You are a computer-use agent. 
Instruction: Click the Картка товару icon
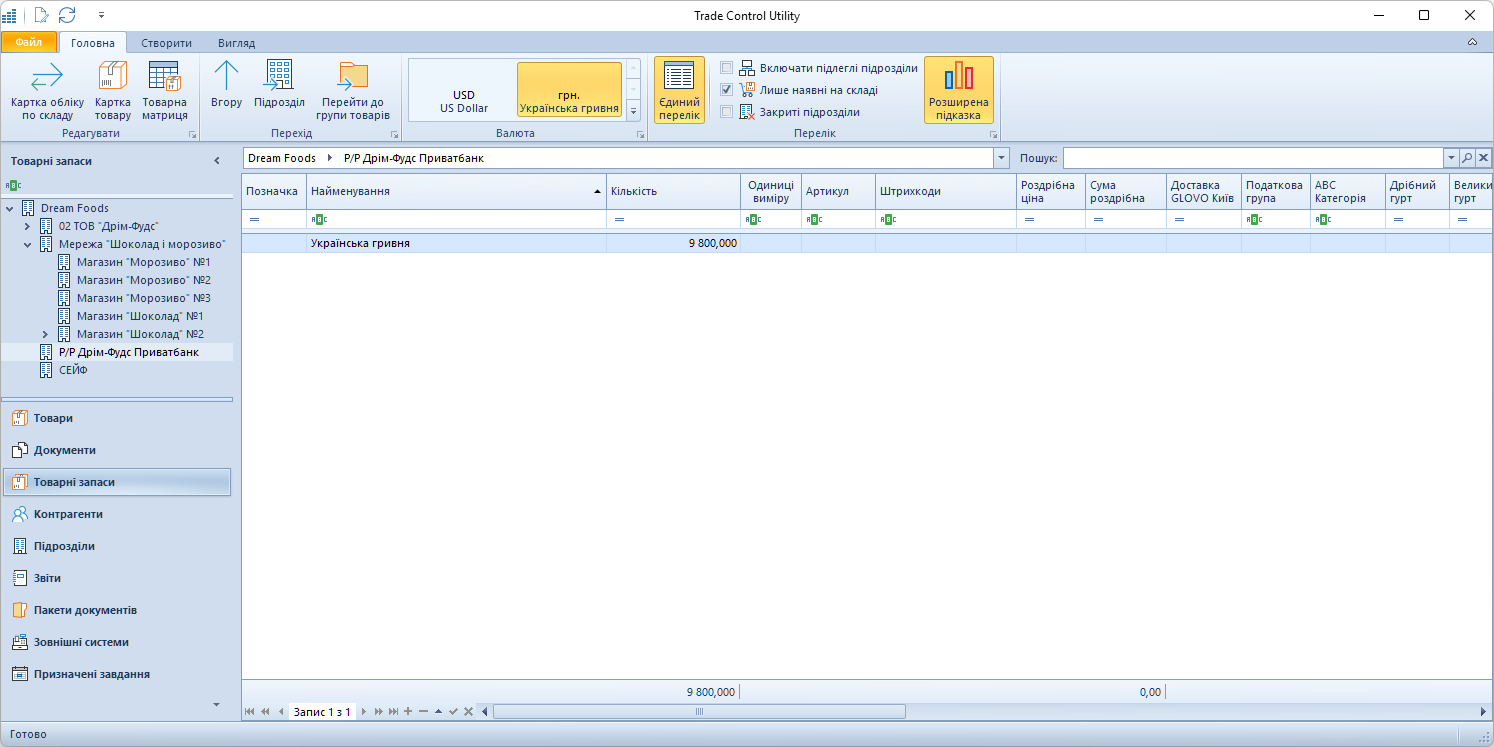point(112,90)
